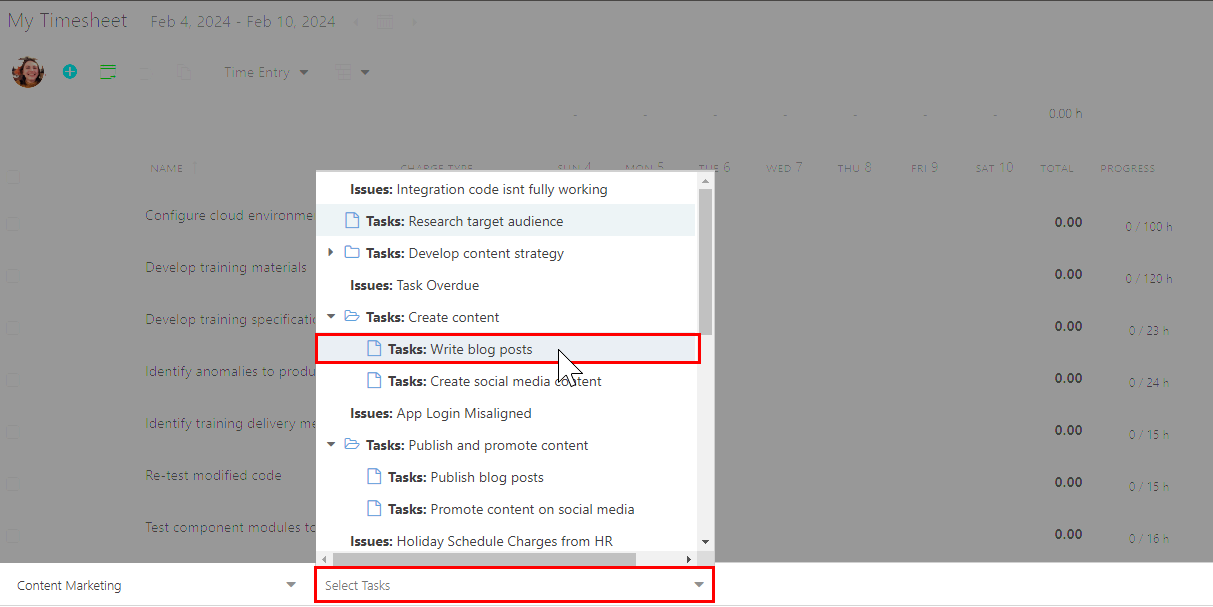This screenshot has height=607, width=1213.
Task: Click the copy timesheet icon
Action: coord(185,71)
